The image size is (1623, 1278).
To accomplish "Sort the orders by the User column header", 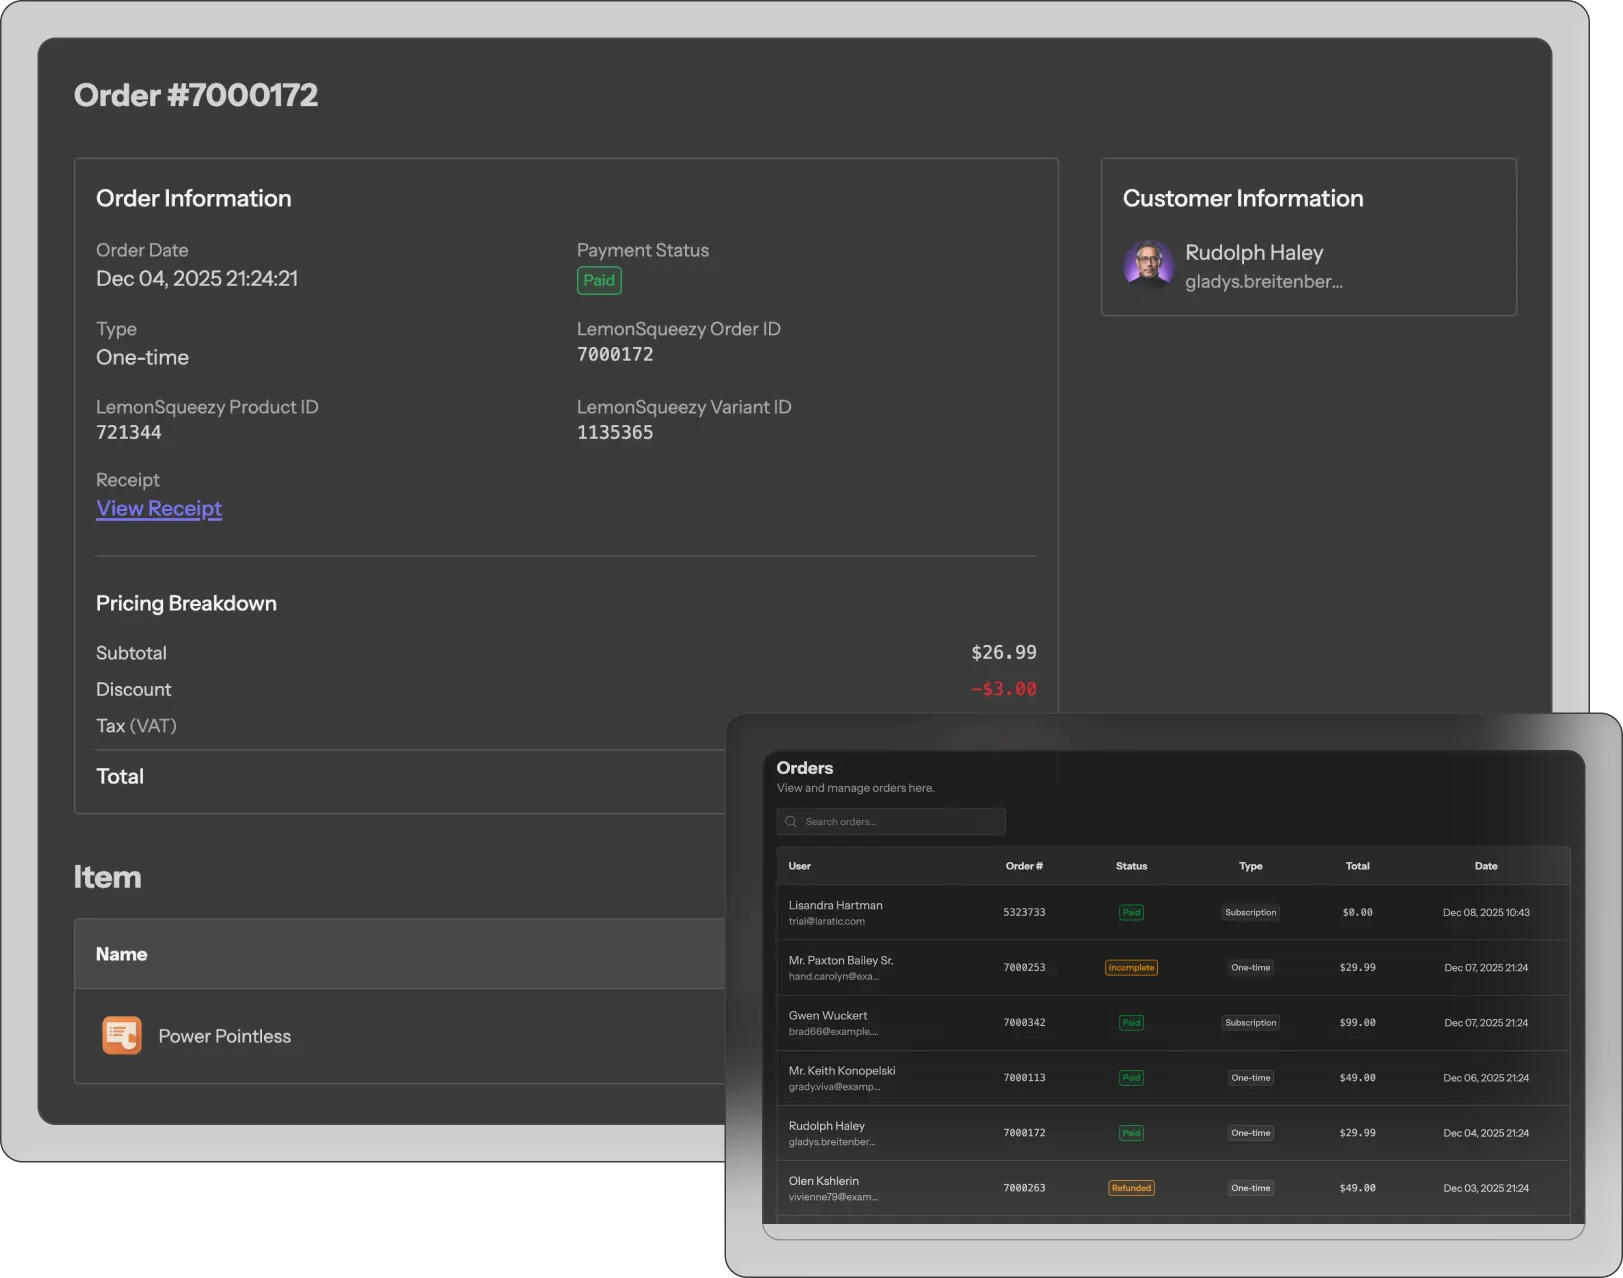I will [799, 866].
